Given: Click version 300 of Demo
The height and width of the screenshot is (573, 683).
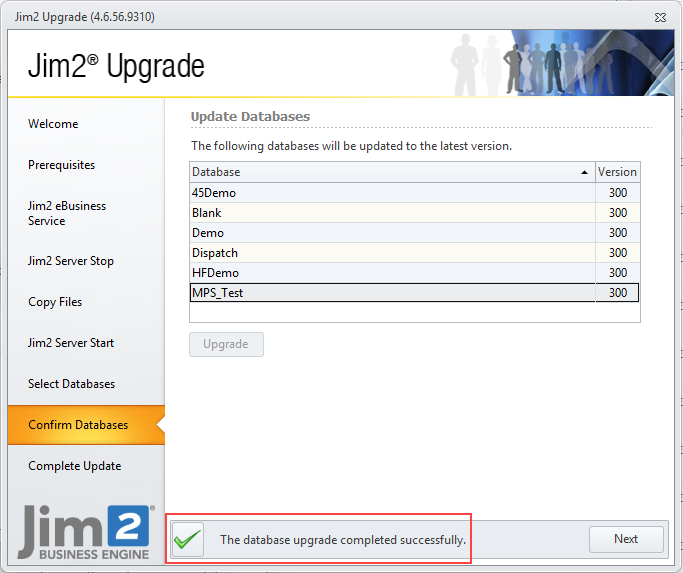Looking at the screenshot, I should pos(618,233).
